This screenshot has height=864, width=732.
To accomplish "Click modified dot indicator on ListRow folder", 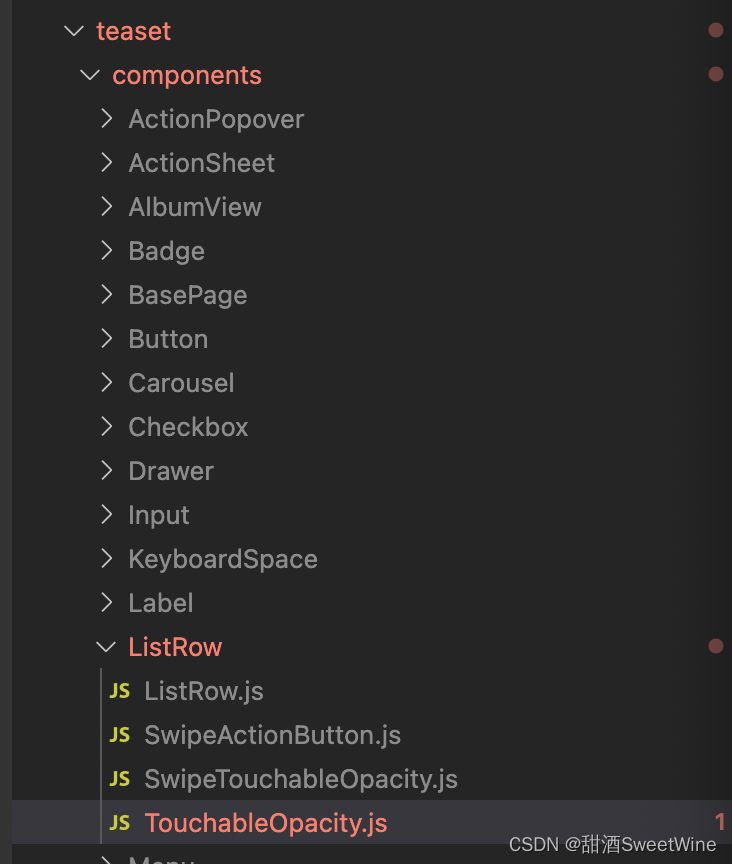I will (715, 647).
